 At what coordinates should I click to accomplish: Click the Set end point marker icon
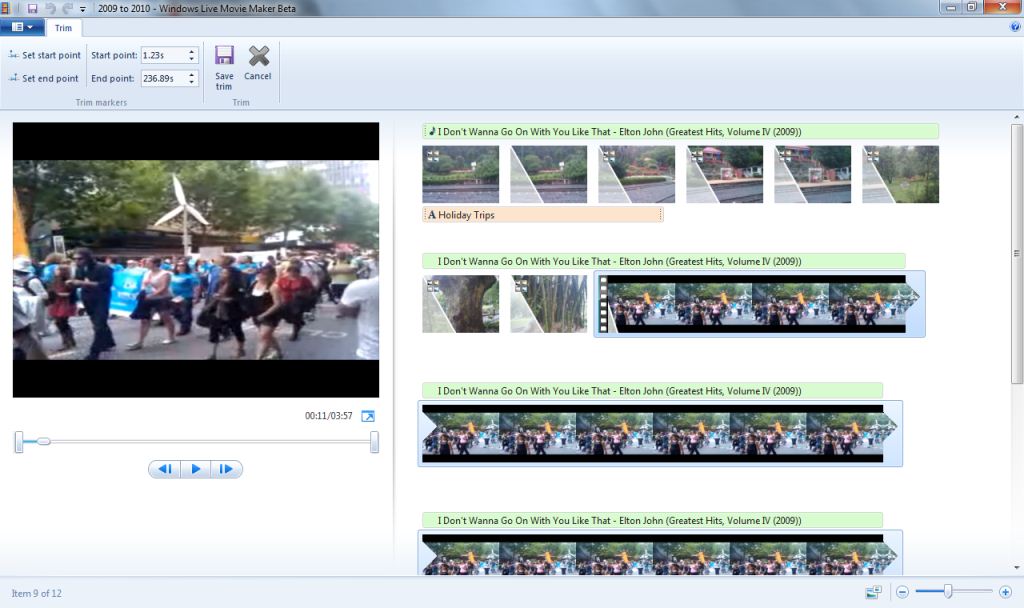point(13,78)
